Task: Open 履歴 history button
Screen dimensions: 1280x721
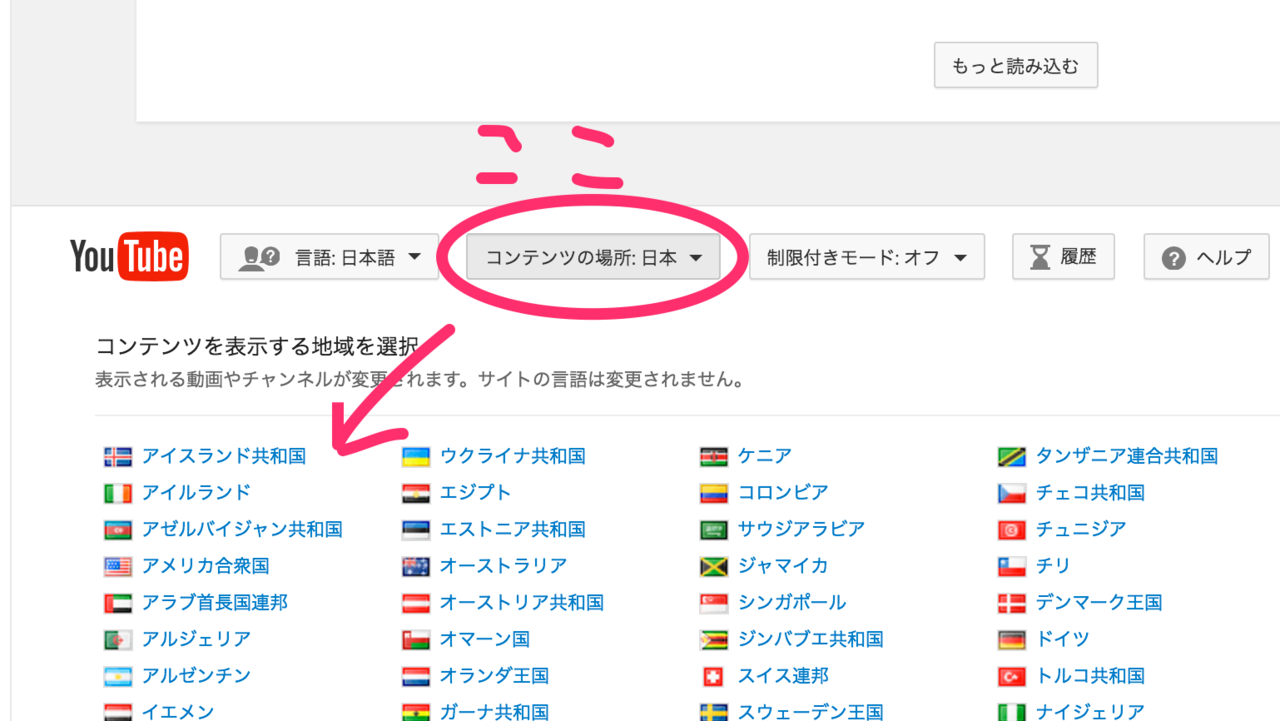Action: coord(1063,257)
